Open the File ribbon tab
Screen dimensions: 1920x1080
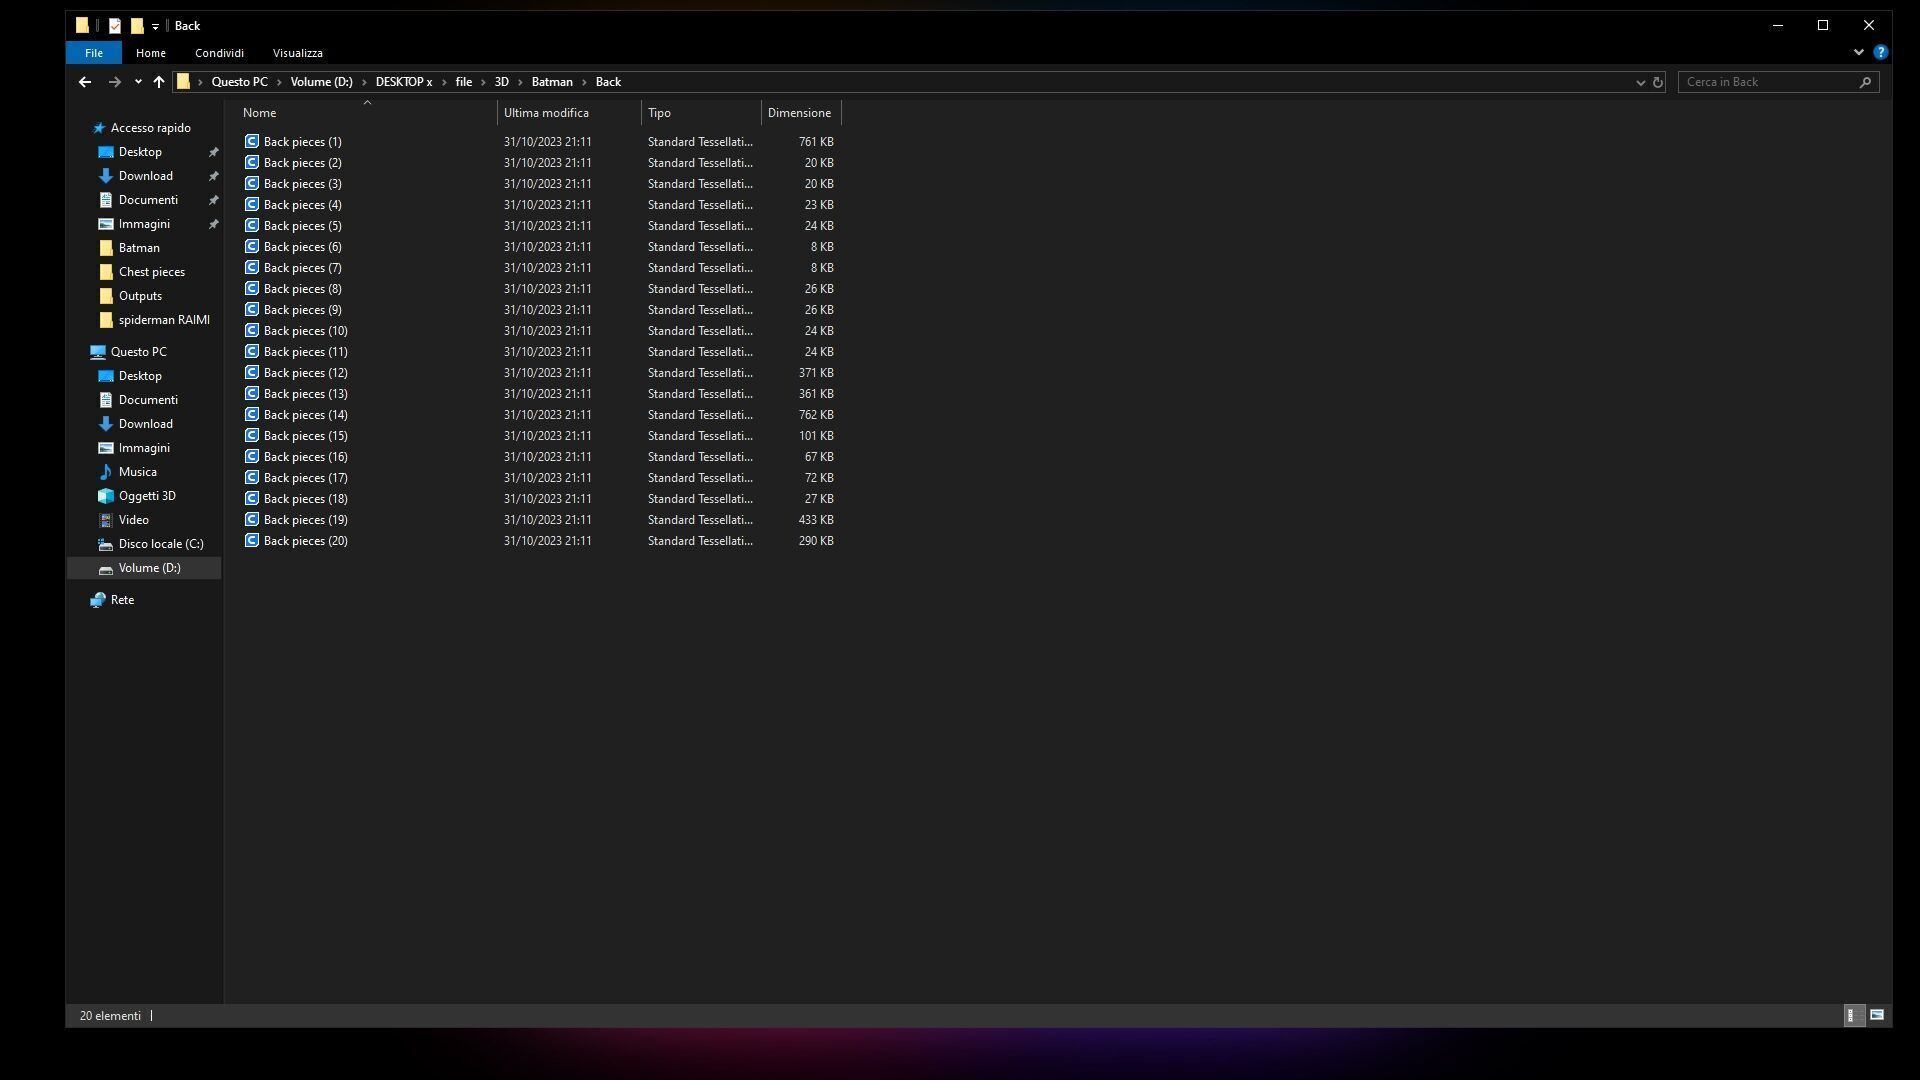[93, 53]
